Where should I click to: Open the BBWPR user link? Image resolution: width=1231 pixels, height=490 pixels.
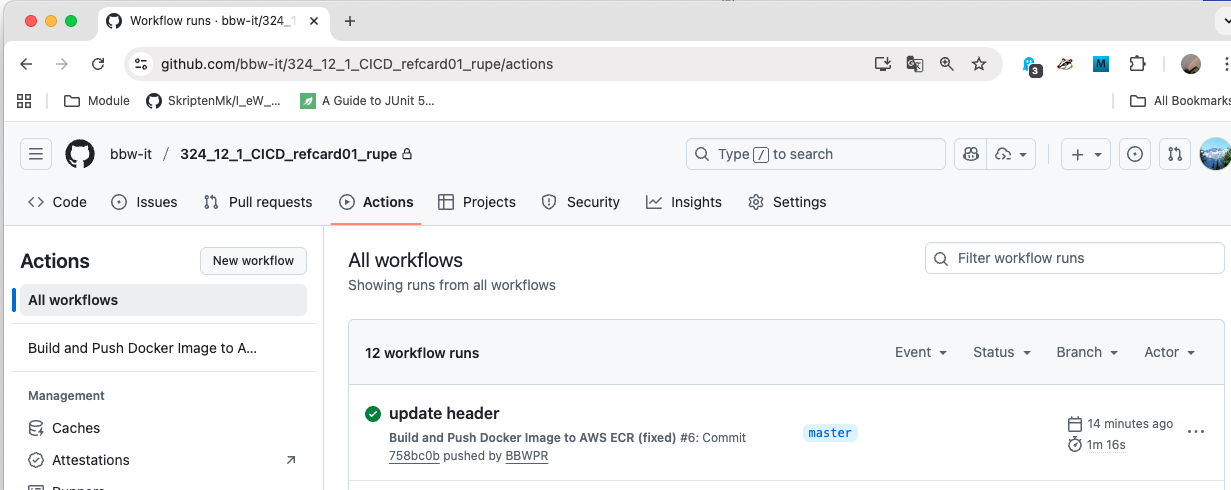click(x=527, y=456)
